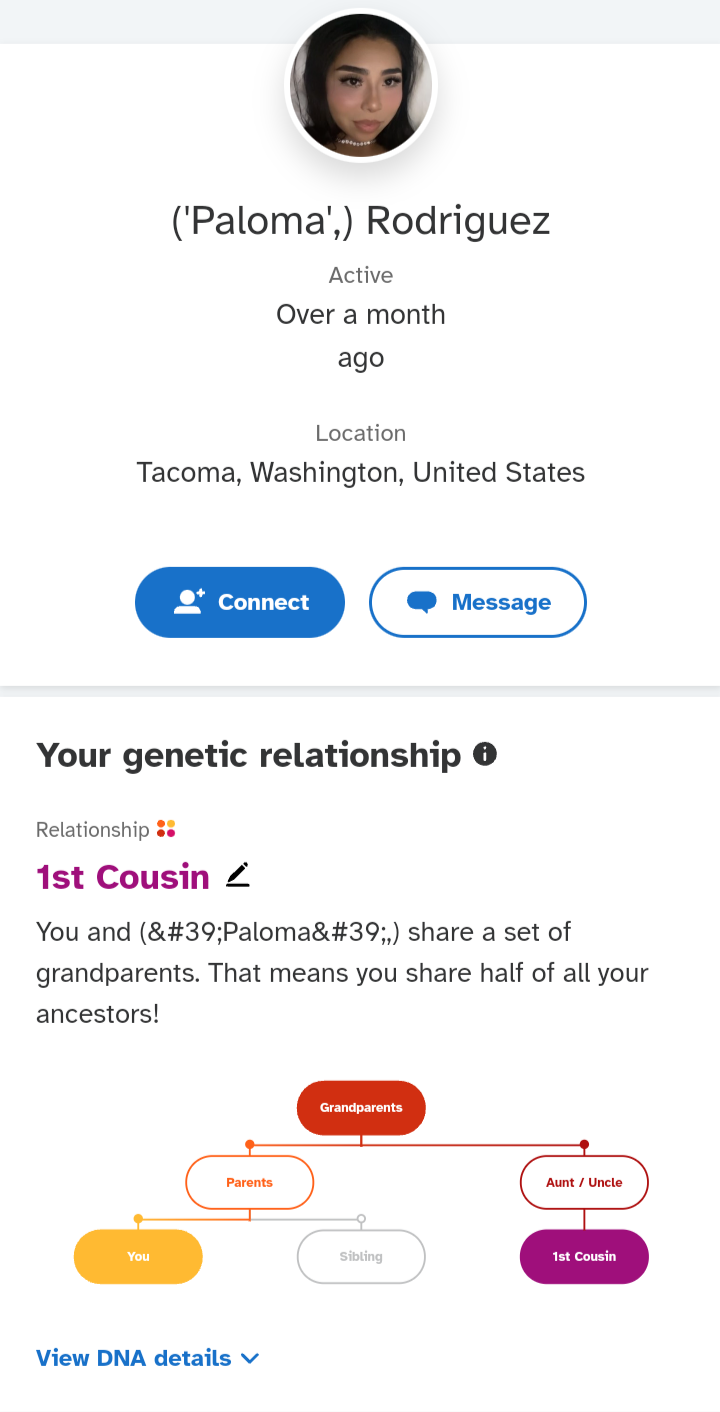This screenshot has width=720, height=1412.
Task: Open the genetic relationship info tooltip
Action: coord(485,753)
